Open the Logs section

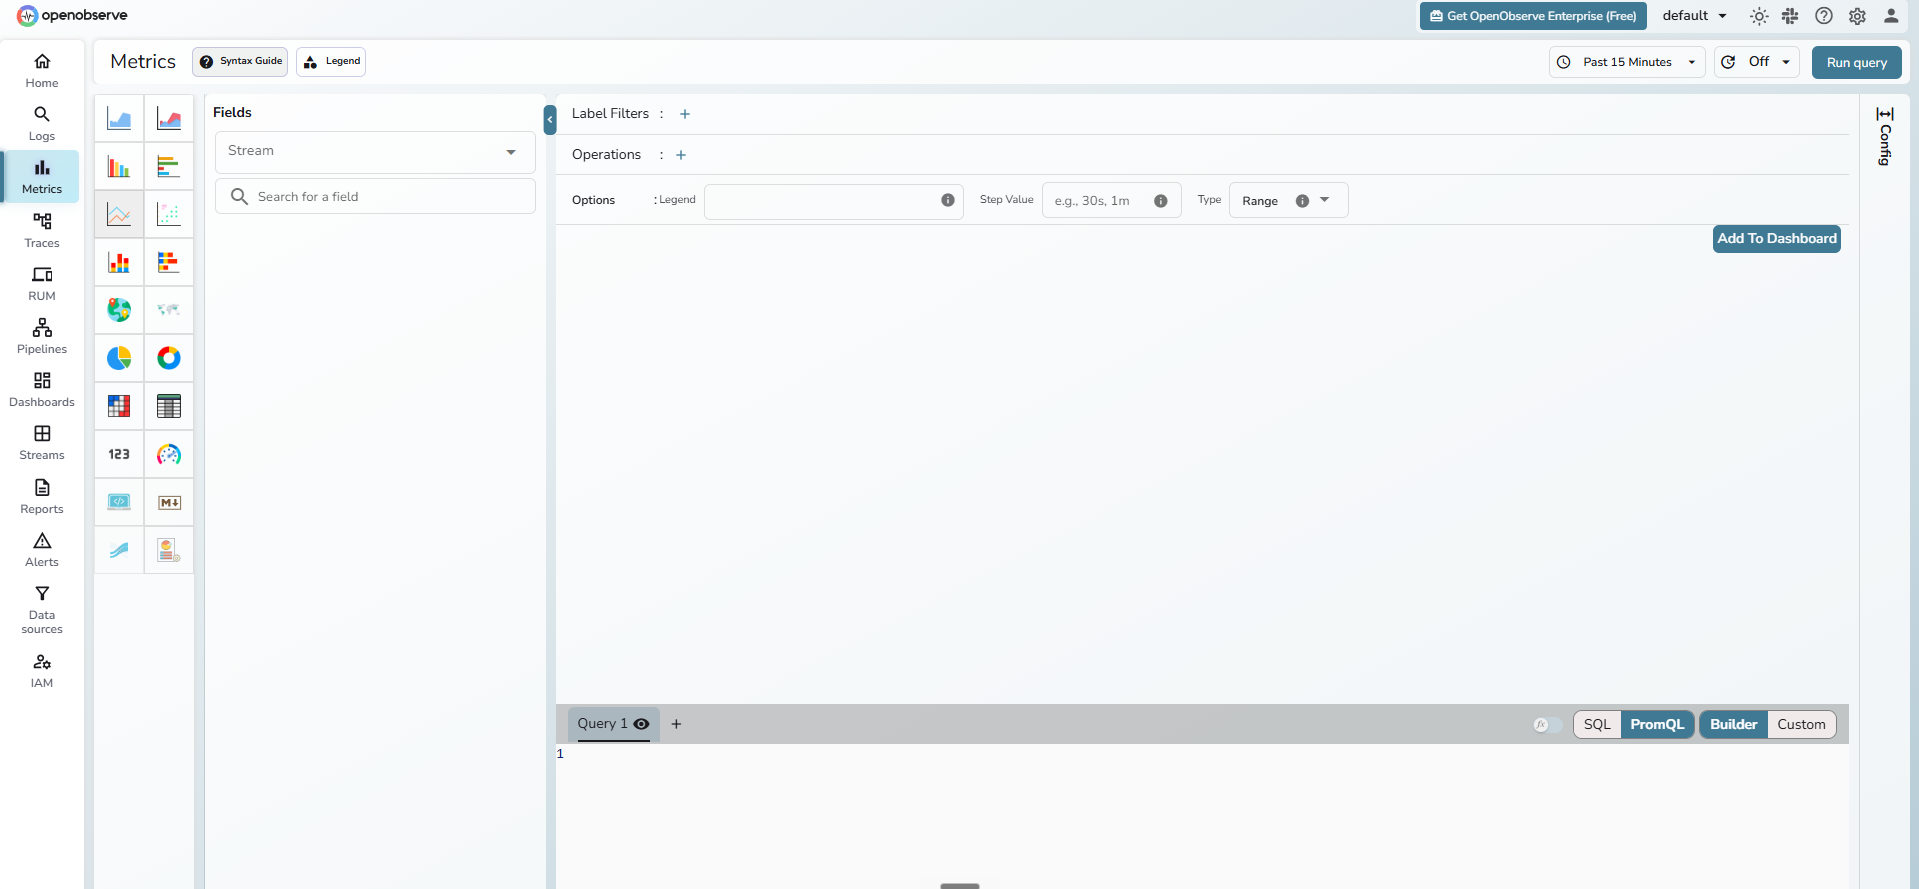(42, 124)
